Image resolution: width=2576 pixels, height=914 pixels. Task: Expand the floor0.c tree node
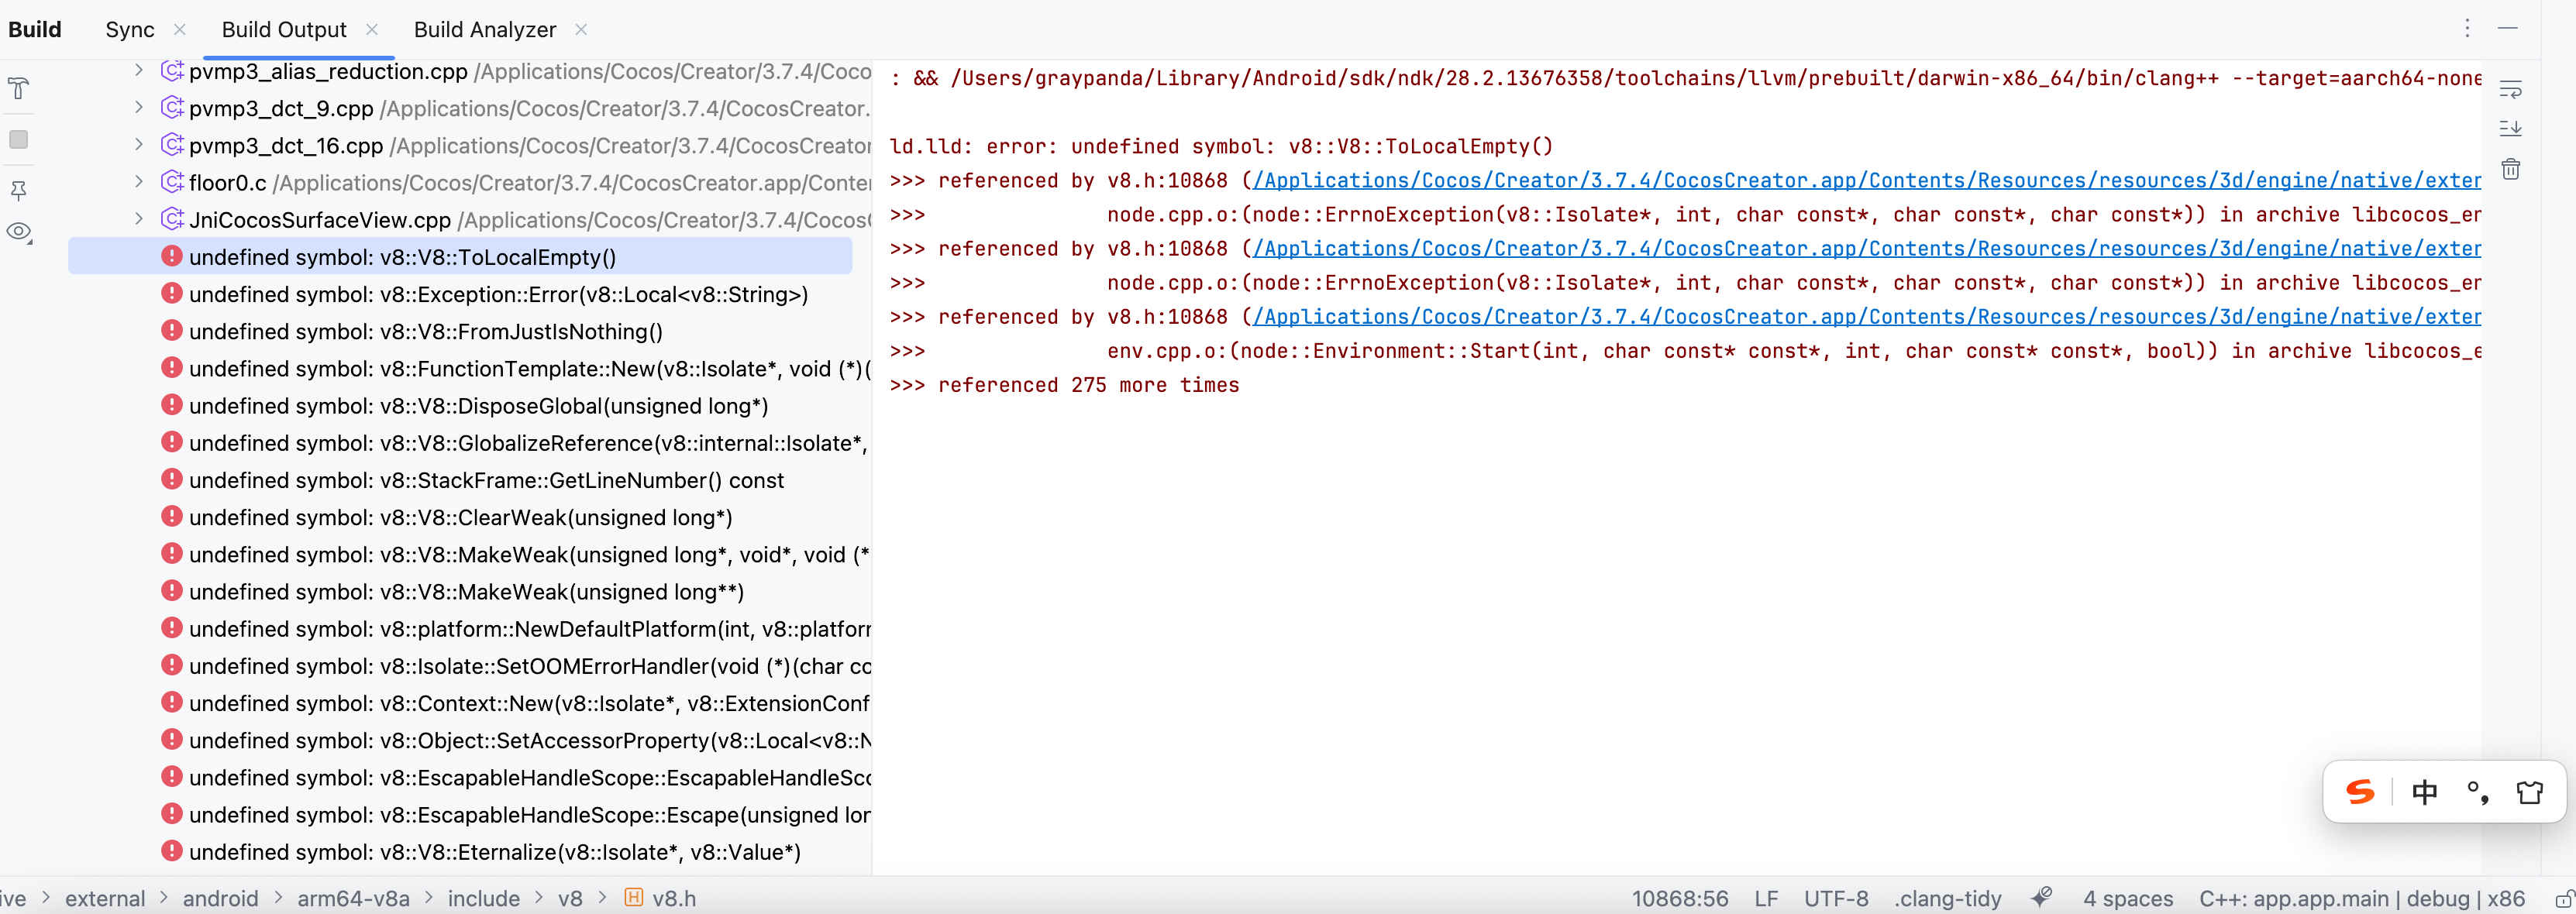coord(139,182)
